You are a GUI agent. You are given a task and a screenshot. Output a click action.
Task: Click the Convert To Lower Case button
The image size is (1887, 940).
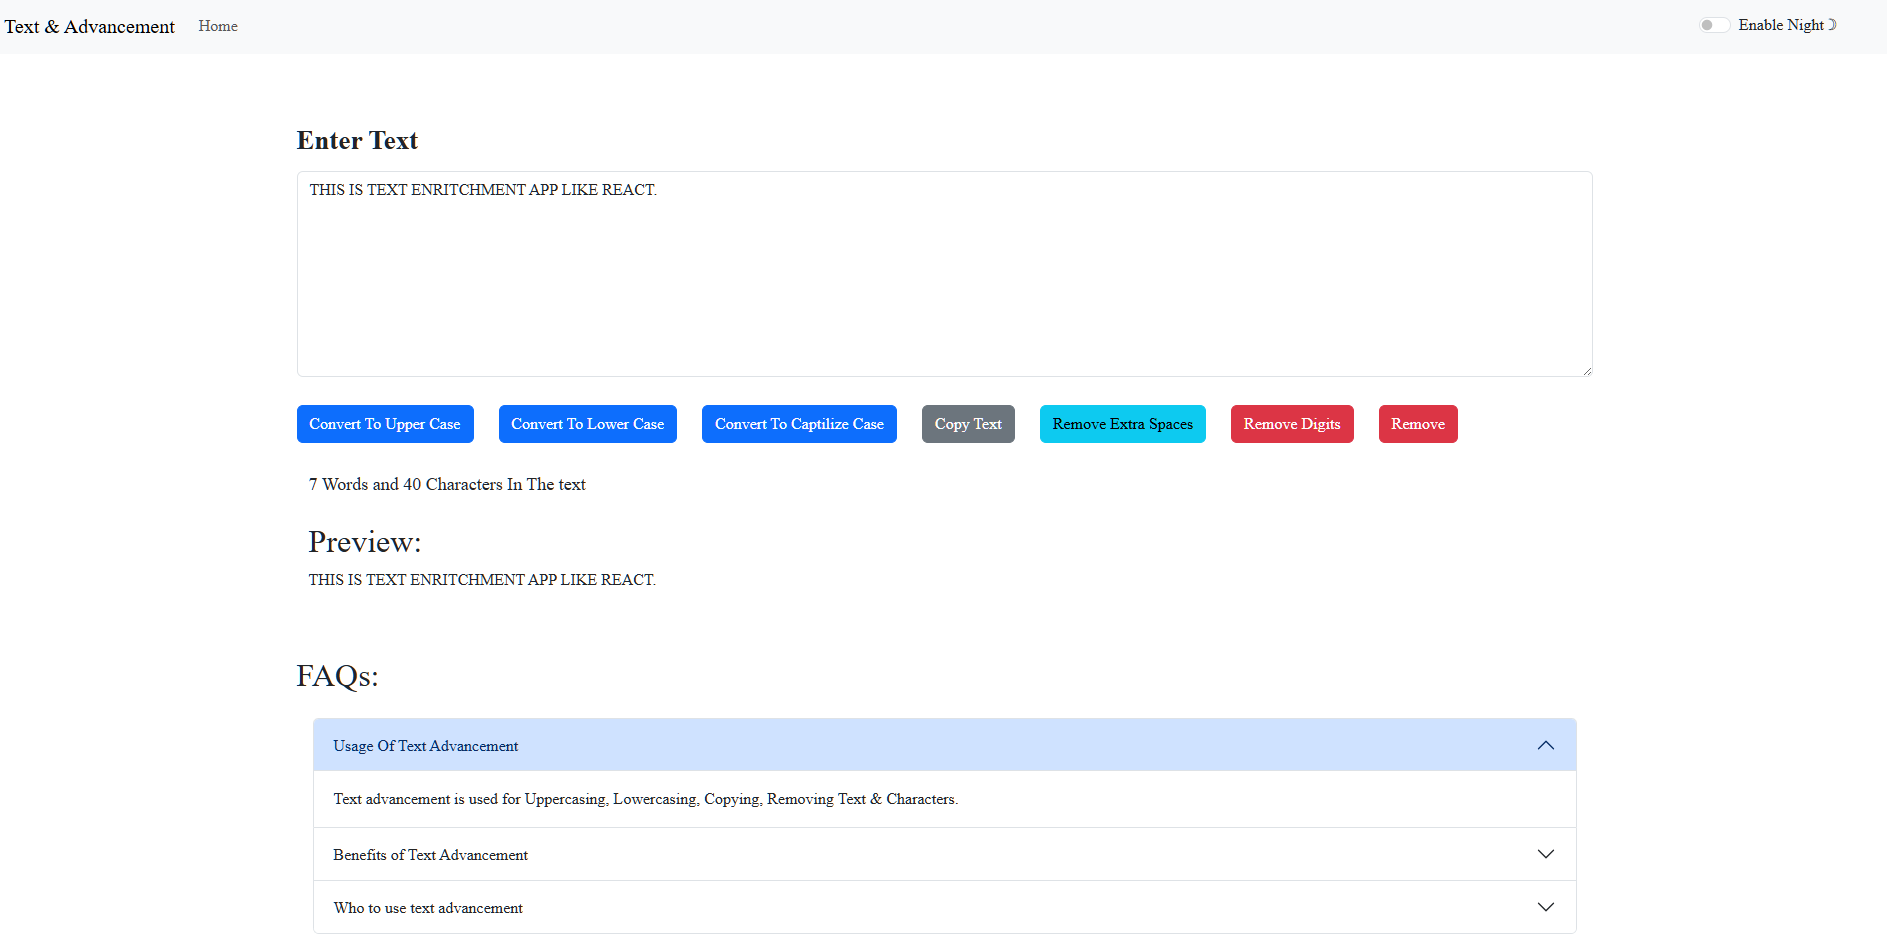(588, 424)
